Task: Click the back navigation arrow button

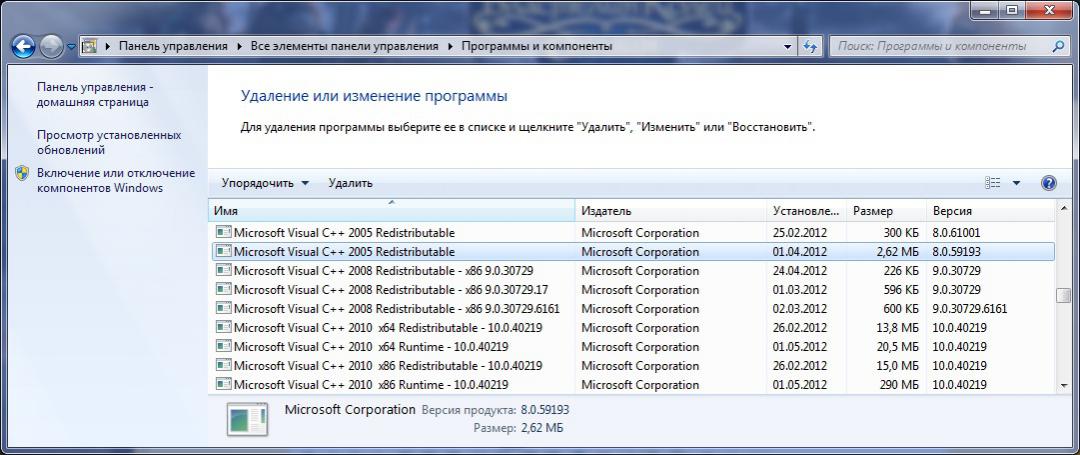Action: (x=23, y=46)
